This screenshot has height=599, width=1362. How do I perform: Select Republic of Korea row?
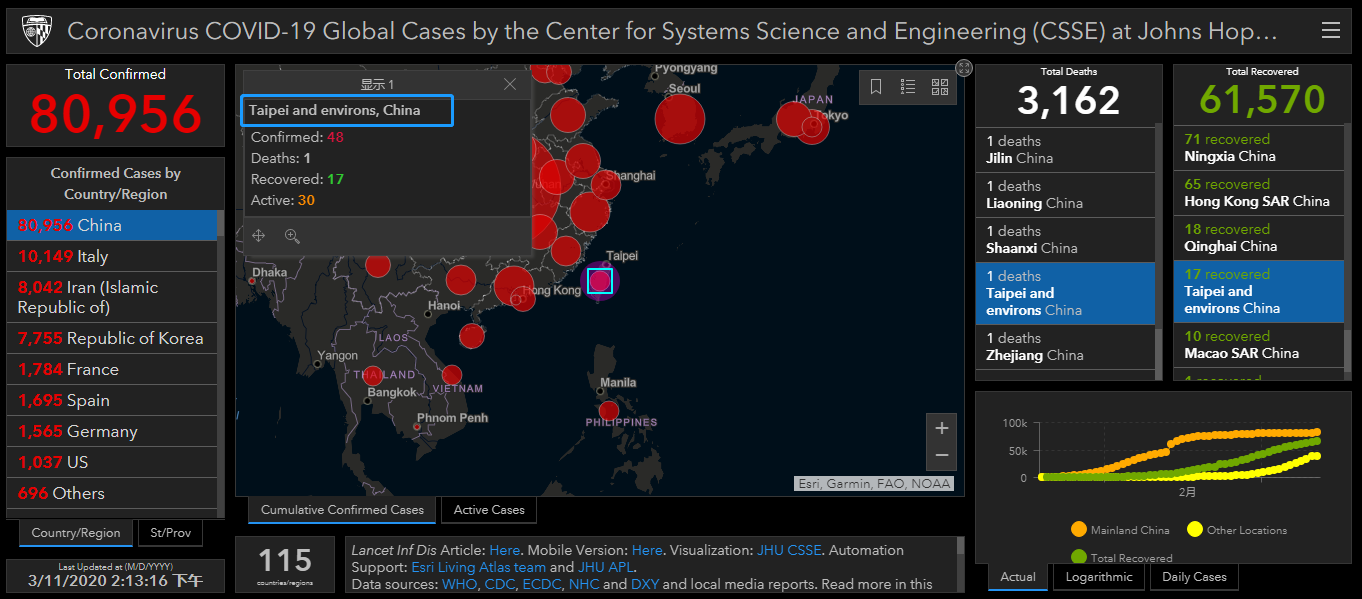111,338
